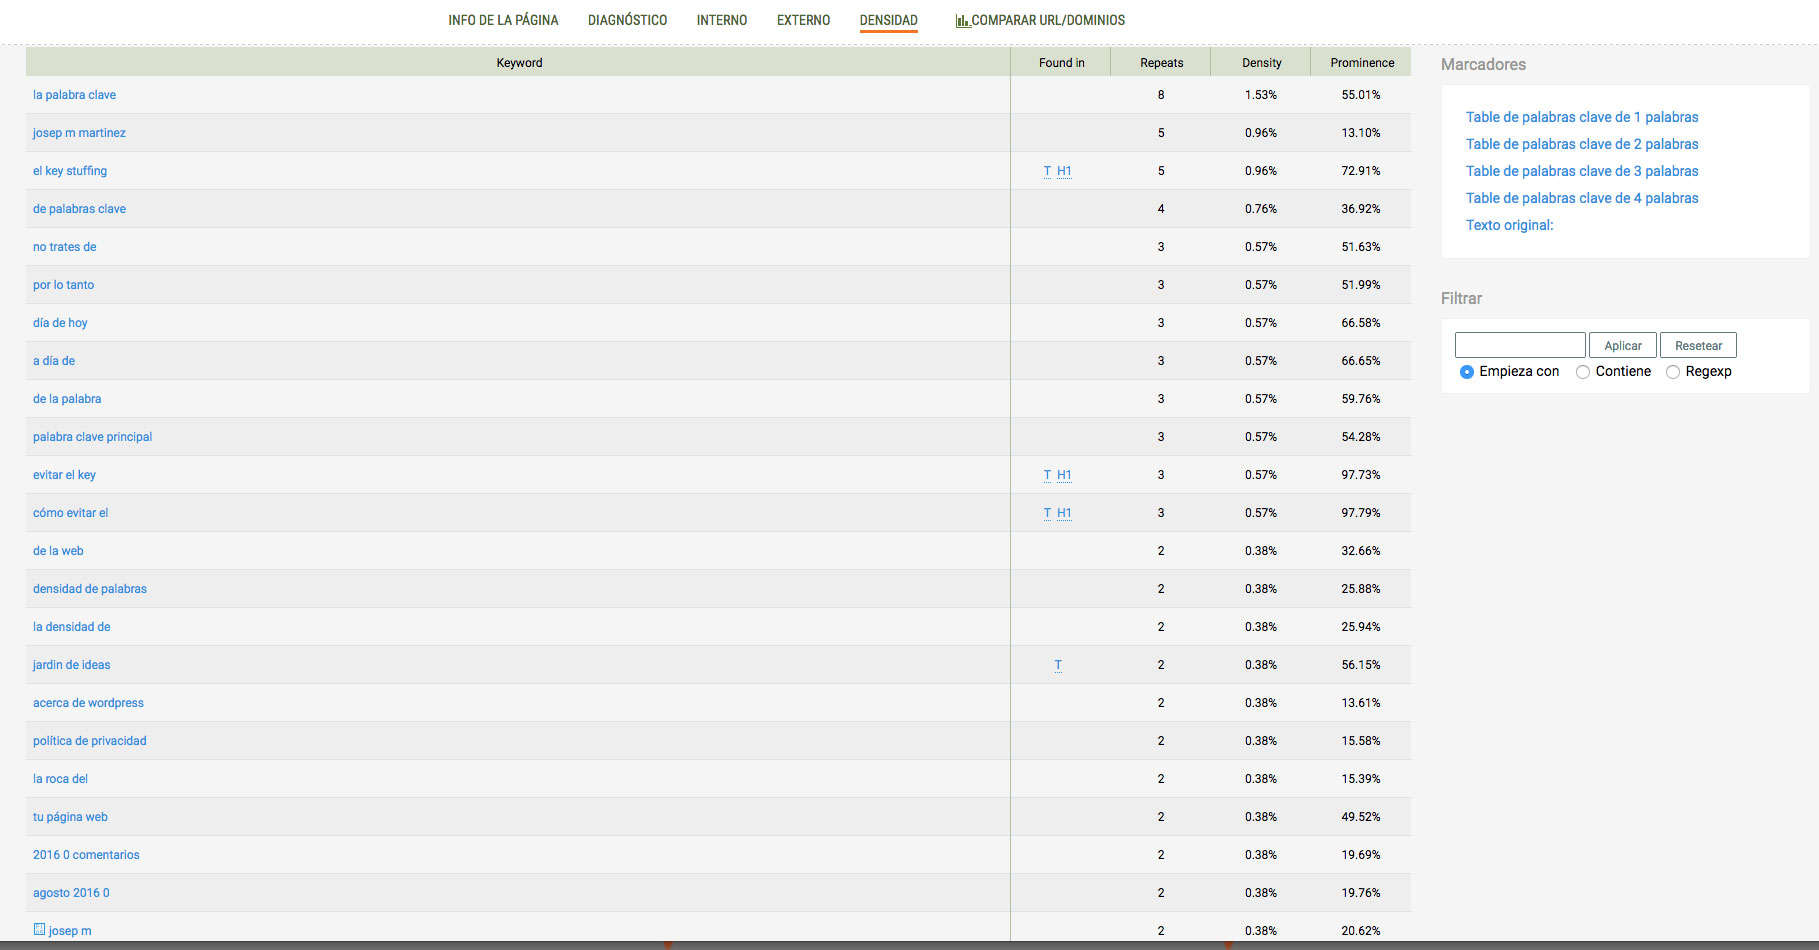Open the 'cómo evitar el' keyword
This screenshot has width=1819, height=950.
click(x=70, y=513)
